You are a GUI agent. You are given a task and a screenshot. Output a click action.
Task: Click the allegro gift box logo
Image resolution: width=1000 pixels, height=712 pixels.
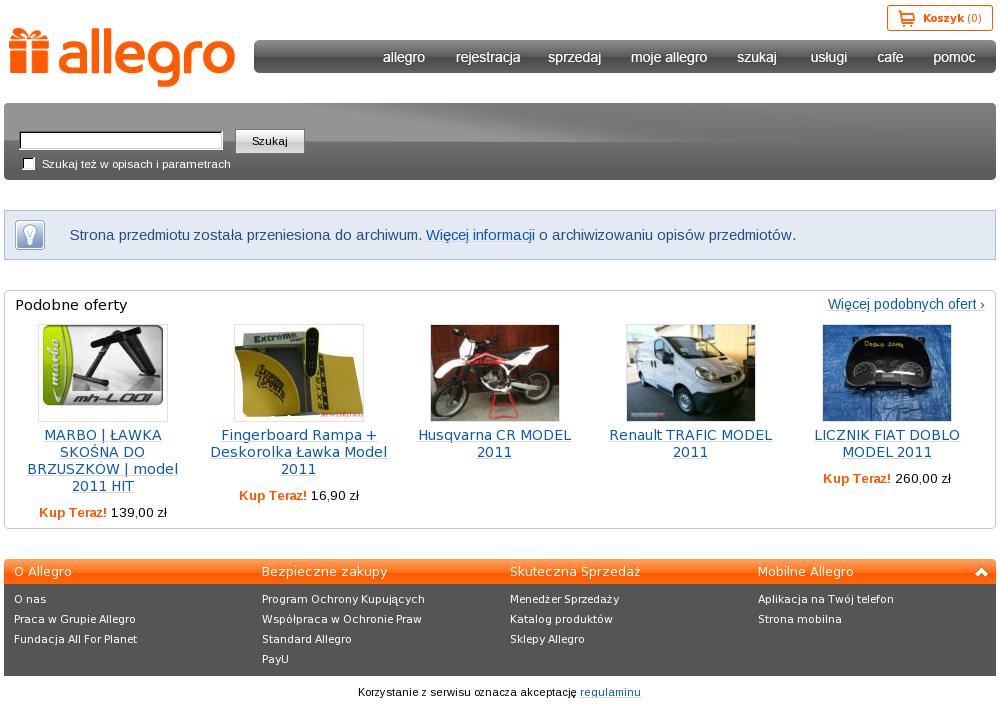point(121,56)
